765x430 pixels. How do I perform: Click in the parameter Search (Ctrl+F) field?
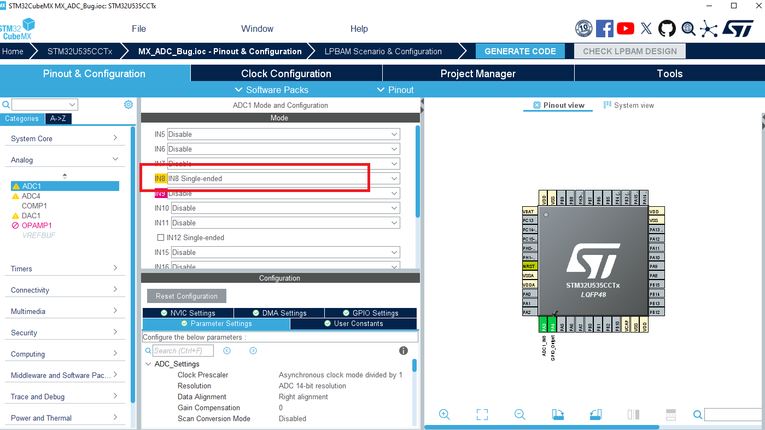coord(182,350)
